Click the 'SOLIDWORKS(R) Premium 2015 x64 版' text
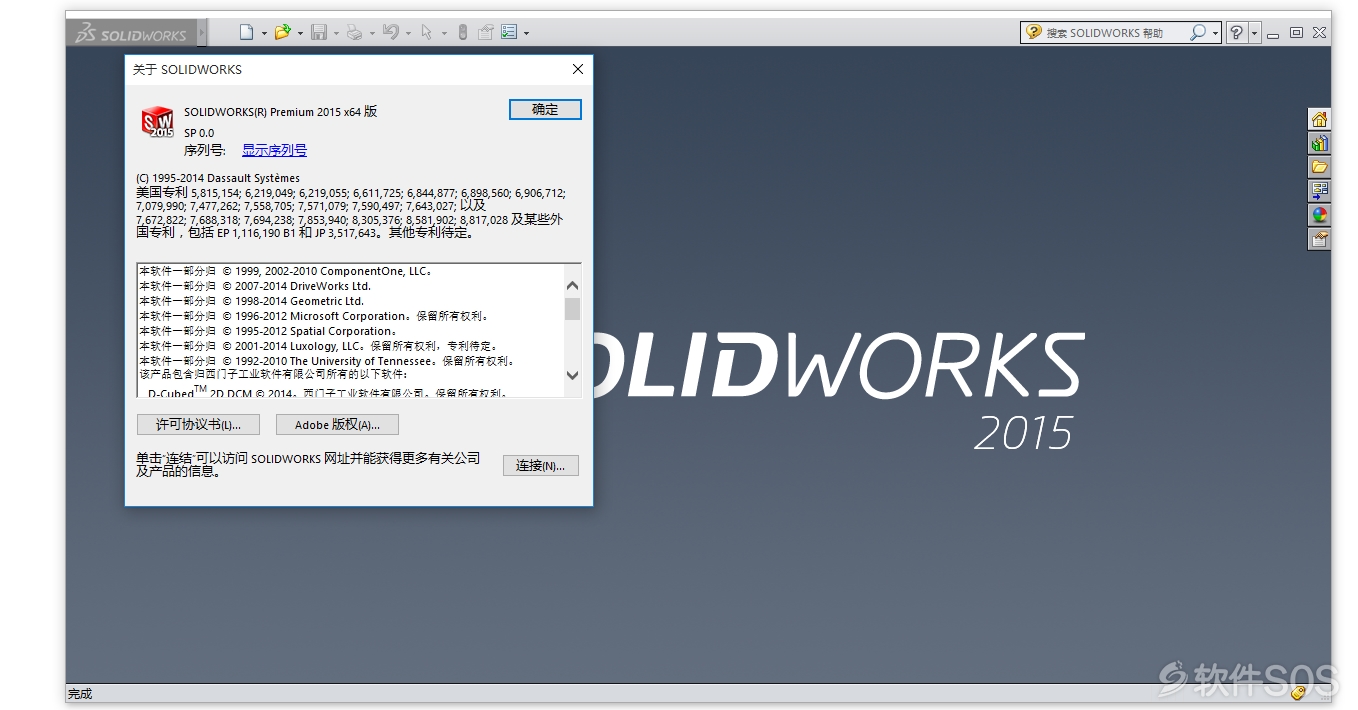 [x=281, y=112]
